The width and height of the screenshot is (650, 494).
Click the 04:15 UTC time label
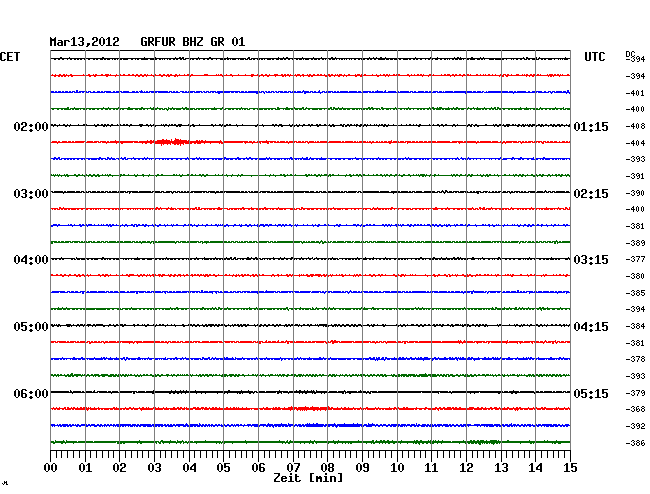click(x=591, y=327)
